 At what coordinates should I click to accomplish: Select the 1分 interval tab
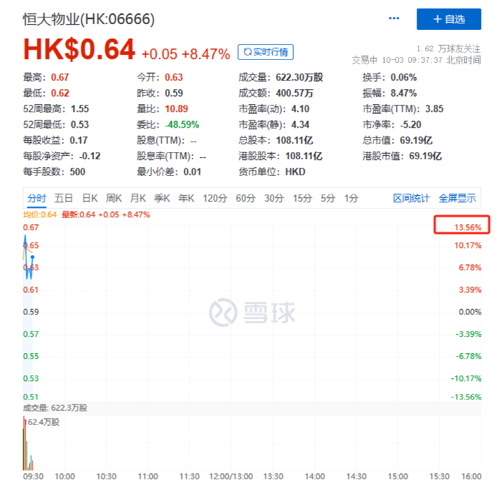coord(351,198)
